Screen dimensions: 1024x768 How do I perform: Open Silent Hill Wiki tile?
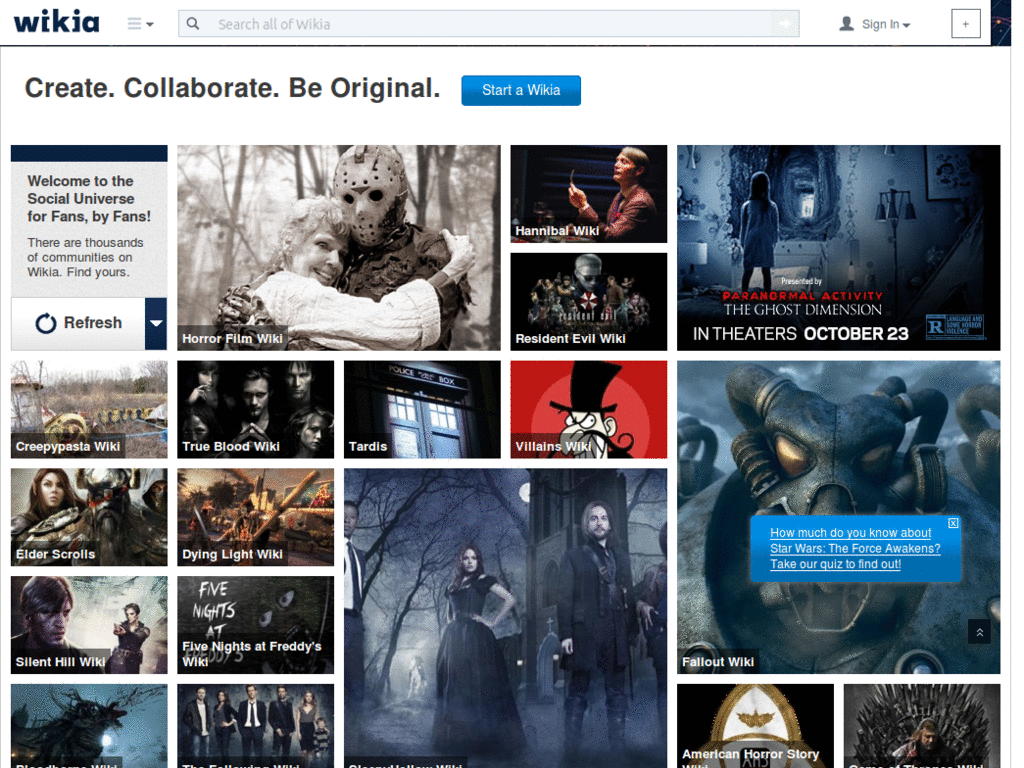click(x=89, y=625)
